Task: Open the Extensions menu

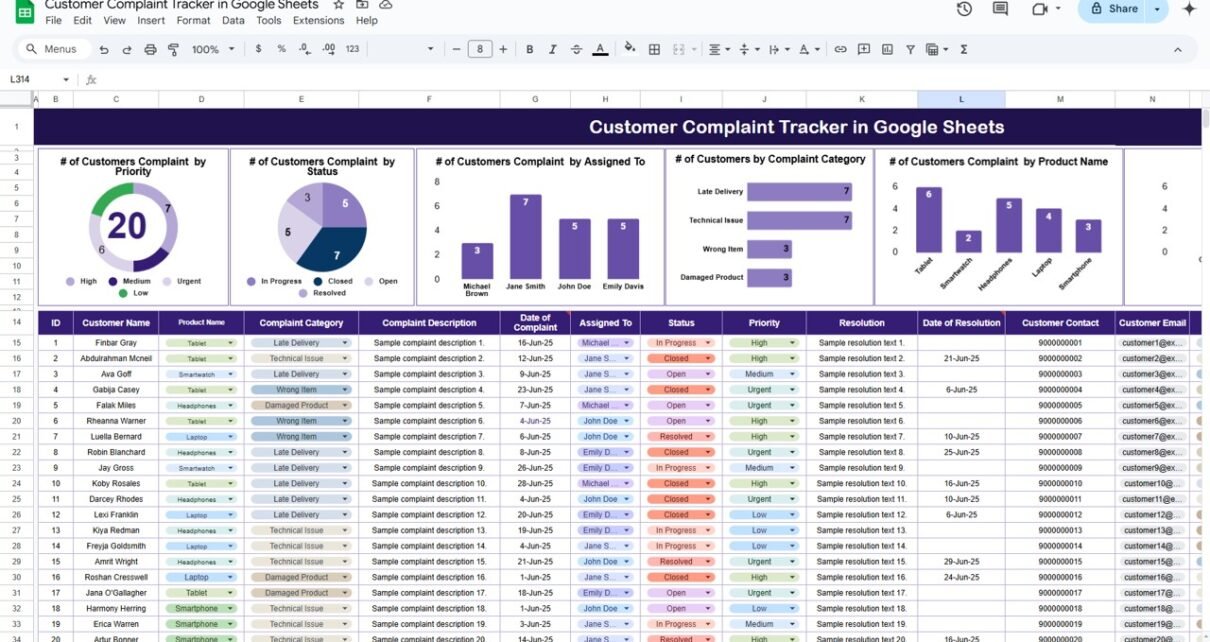Action: [x=318, y=20]
